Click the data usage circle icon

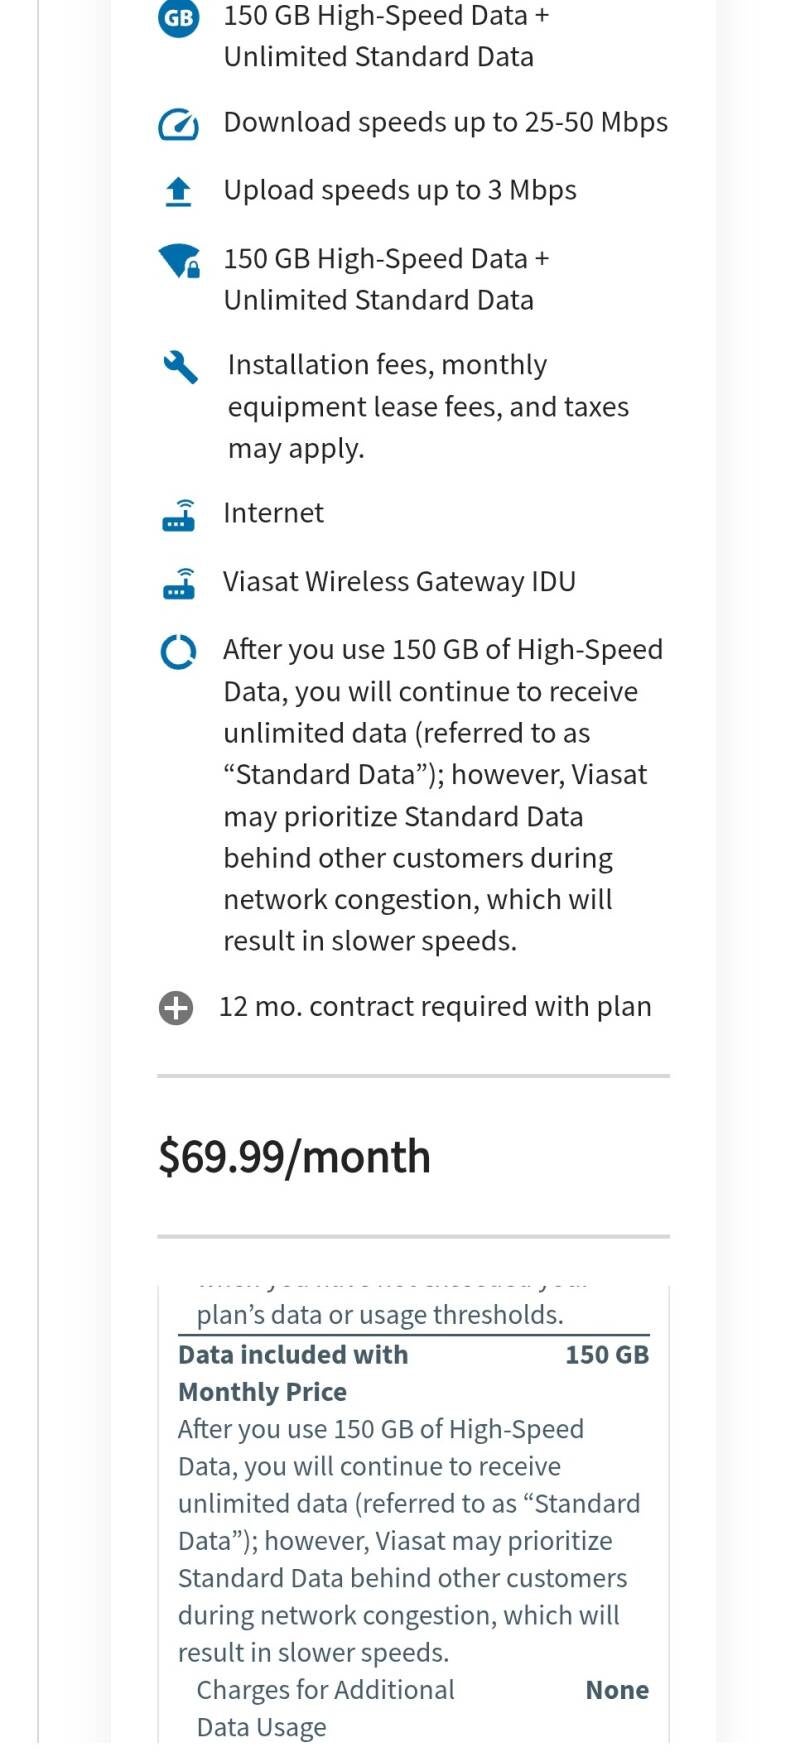(178, 653)
